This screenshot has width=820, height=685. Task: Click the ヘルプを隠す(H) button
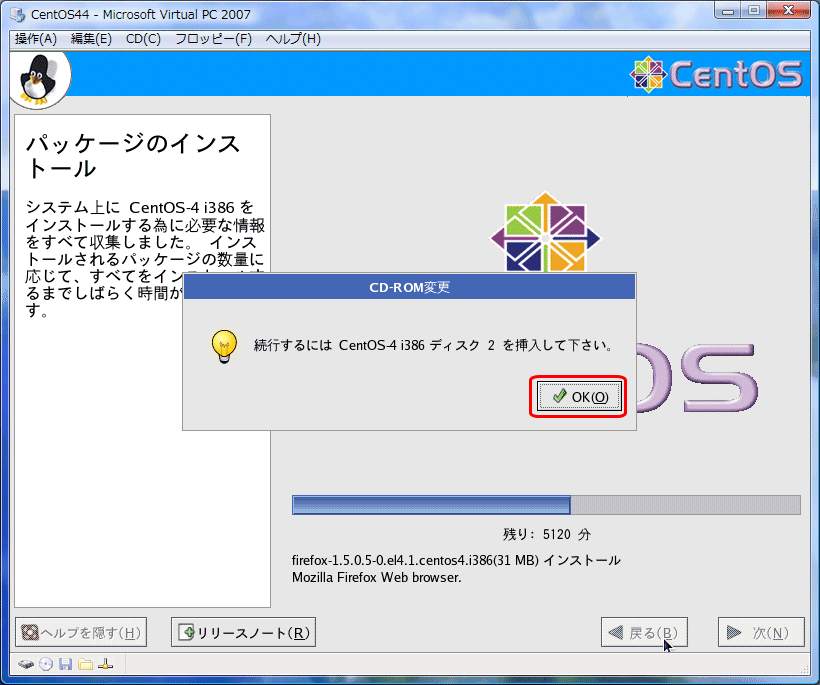(x=81, y=633)
